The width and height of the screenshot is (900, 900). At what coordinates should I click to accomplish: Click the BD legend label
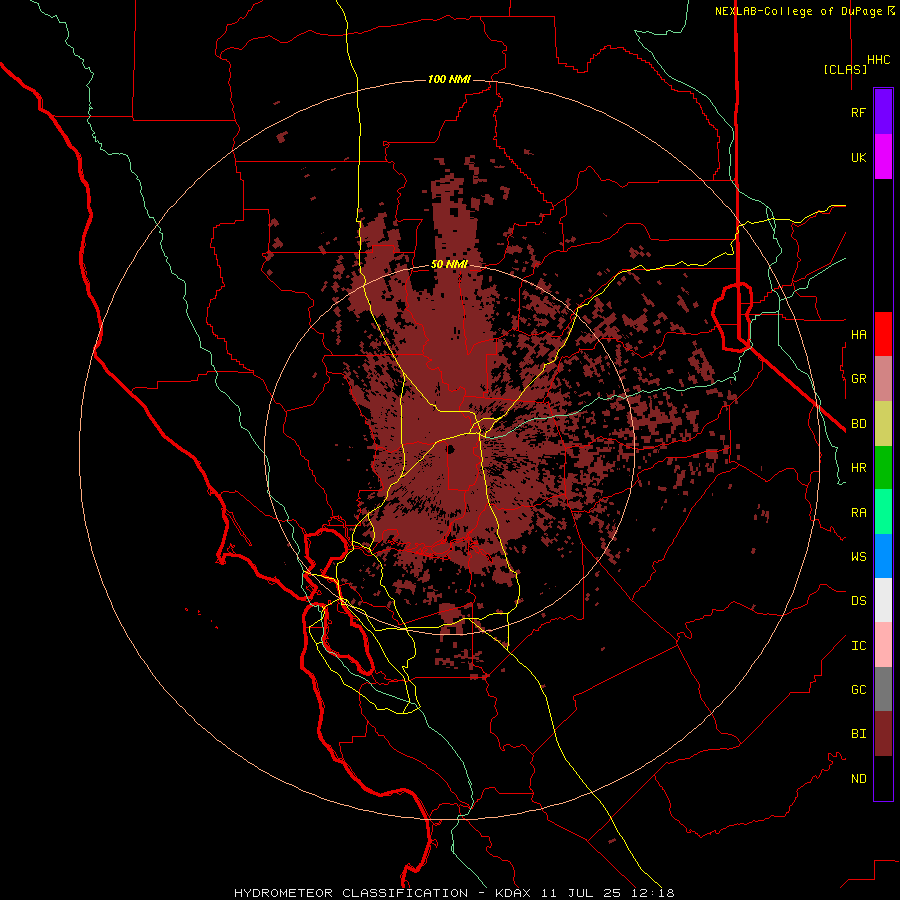click(x=858, y=424)
